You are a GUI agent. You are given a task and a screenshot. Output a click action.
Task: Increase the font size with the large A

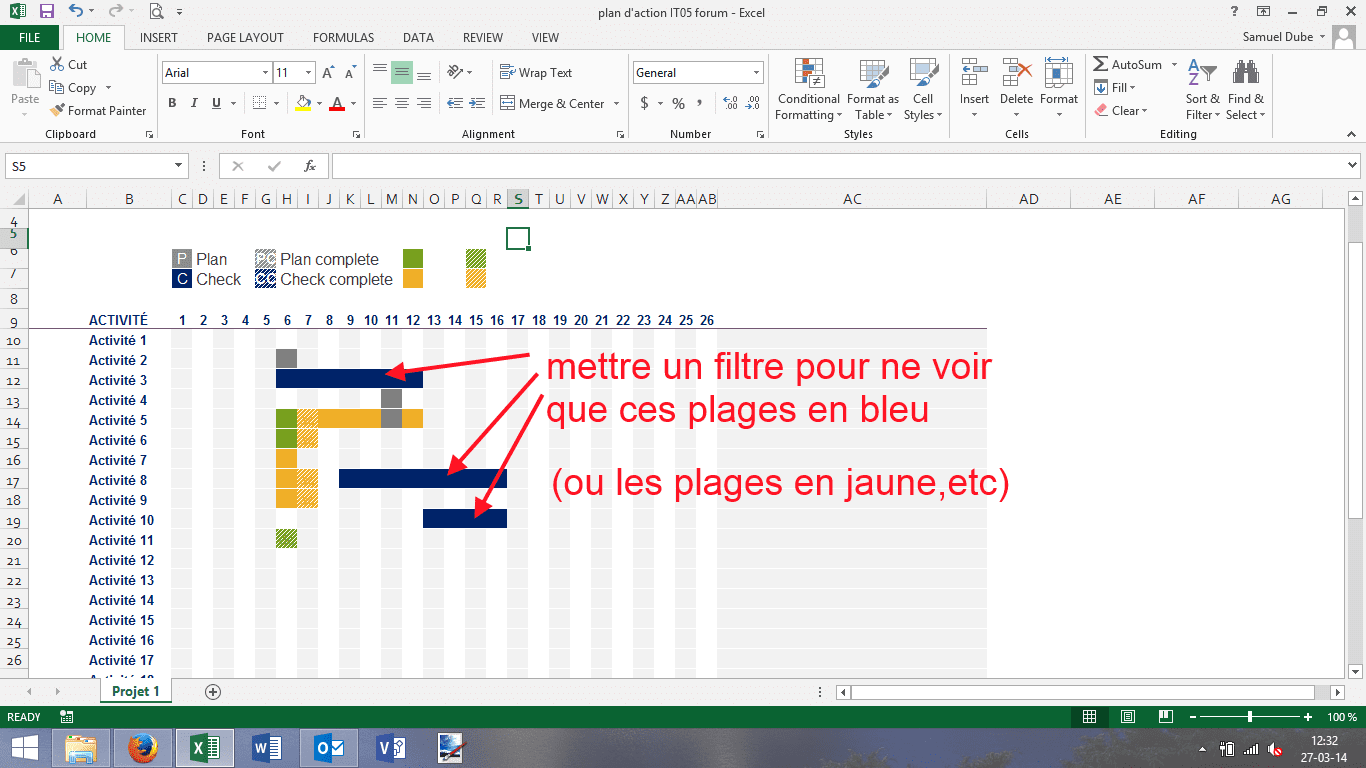(326, 73)
